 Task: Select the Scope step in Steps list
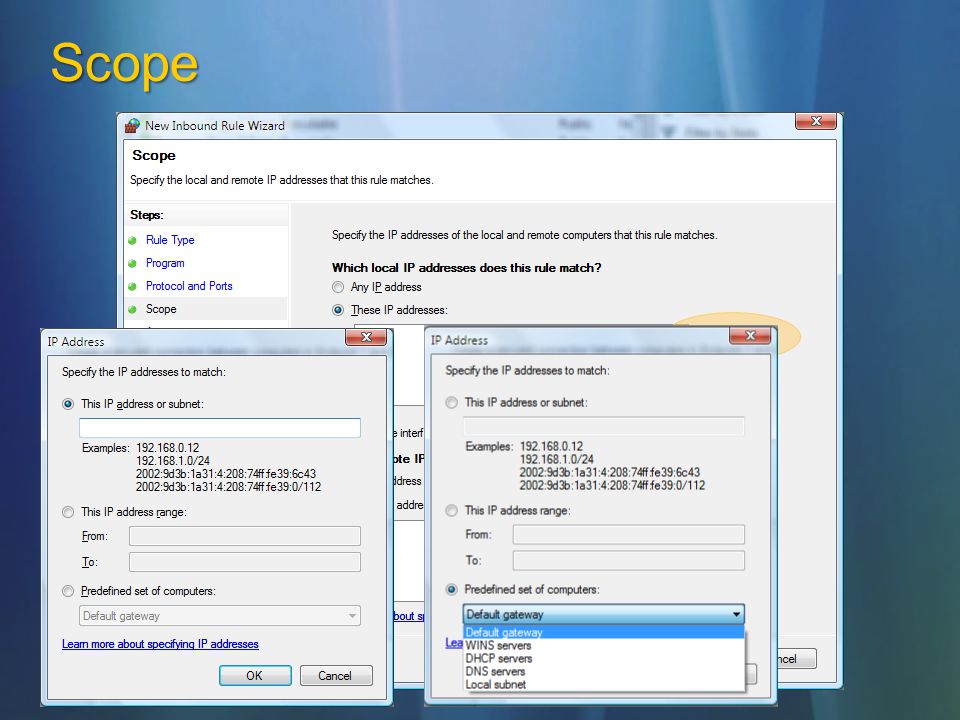click(x=161, y=309)
